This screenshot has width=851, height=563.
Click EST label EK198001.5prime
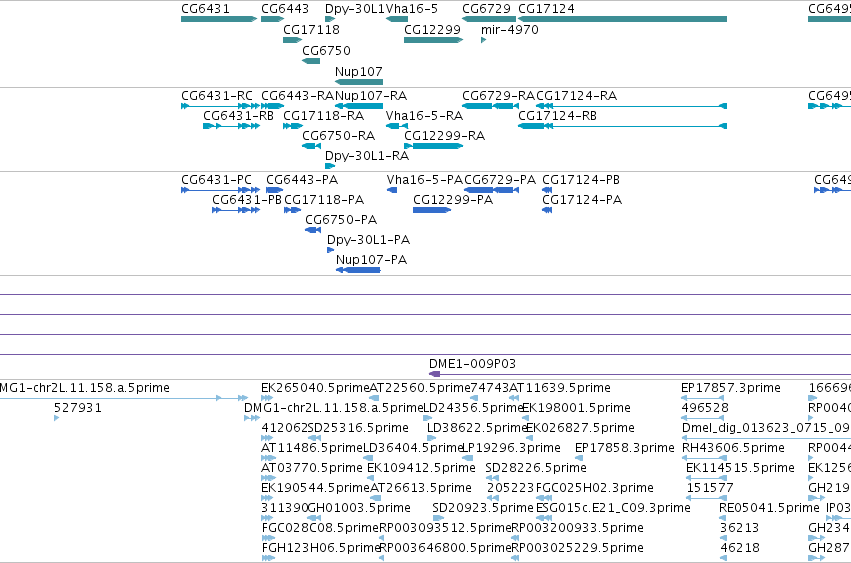tap(576, 408)
